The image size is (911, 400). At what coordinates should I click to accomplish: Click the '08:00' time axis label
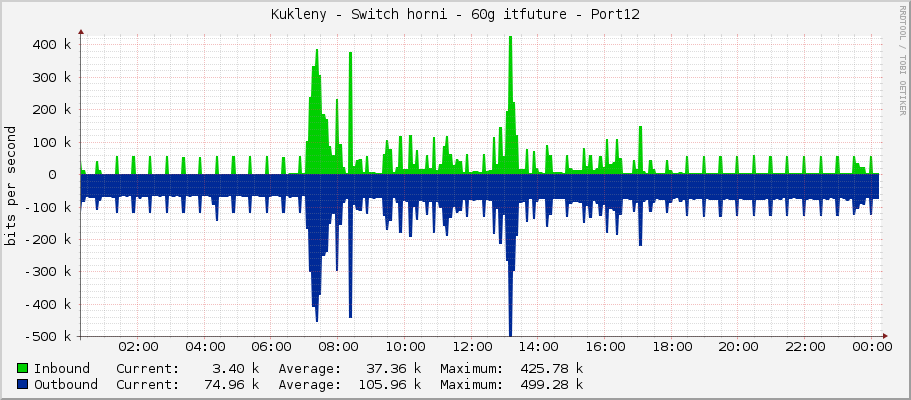point(338,347)
